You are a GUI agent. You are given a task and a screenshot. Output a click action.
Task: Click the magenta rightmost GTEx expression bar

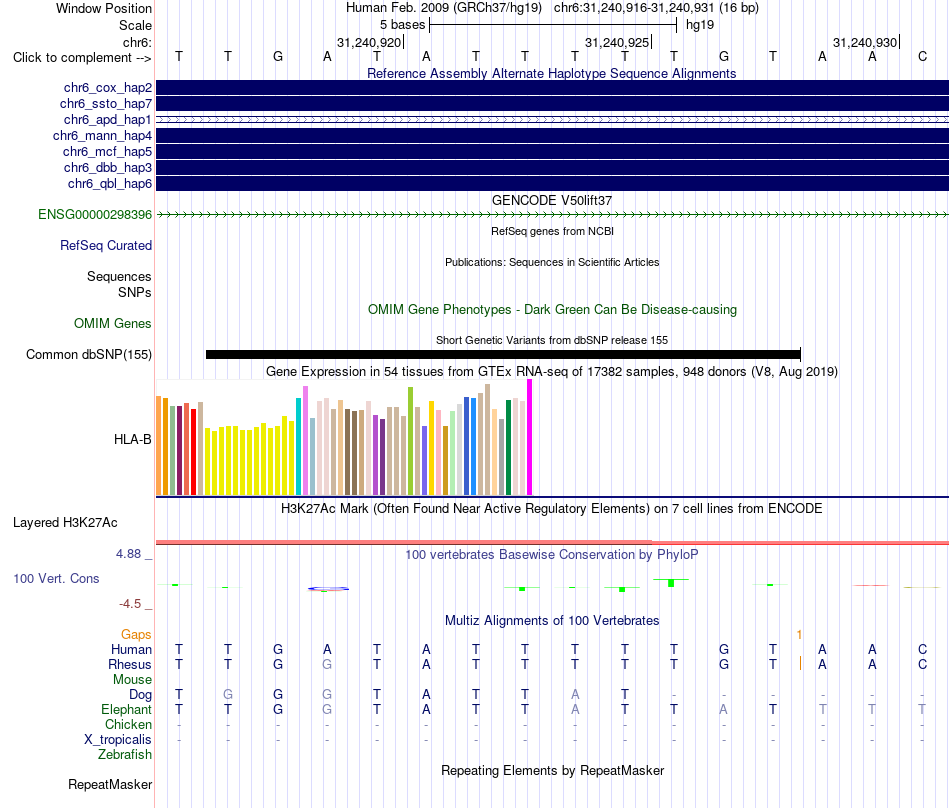(530, 437)
